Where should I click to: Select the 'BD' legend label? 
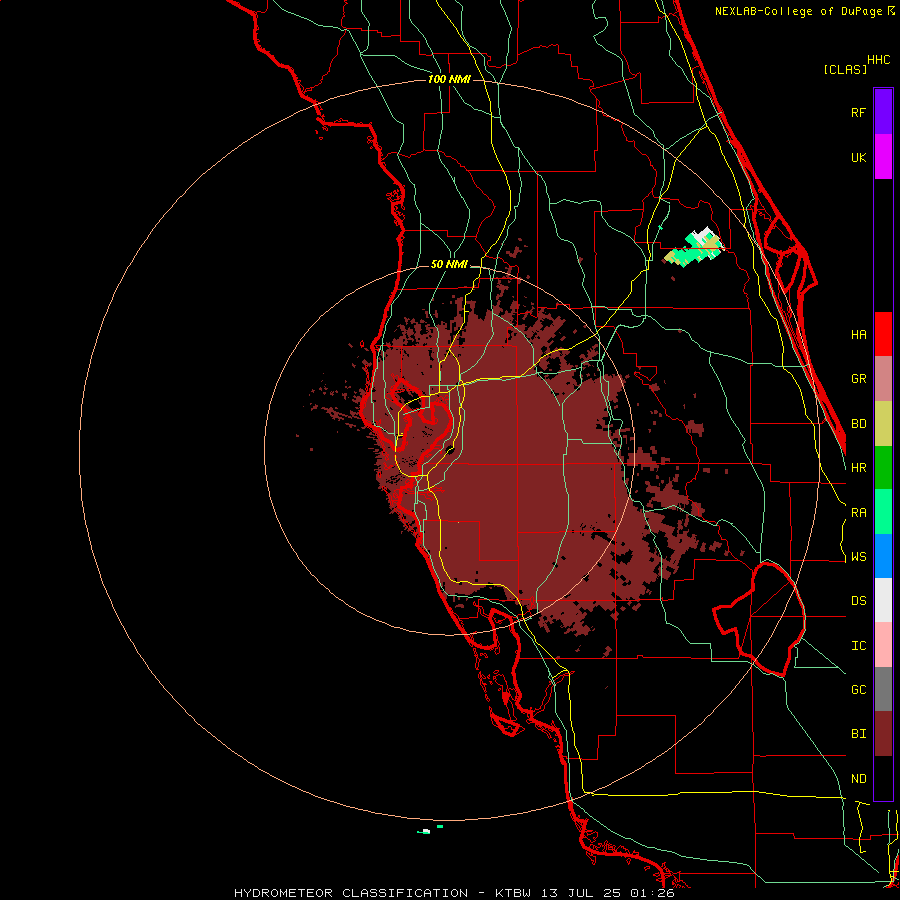click(x=858, y=424)
